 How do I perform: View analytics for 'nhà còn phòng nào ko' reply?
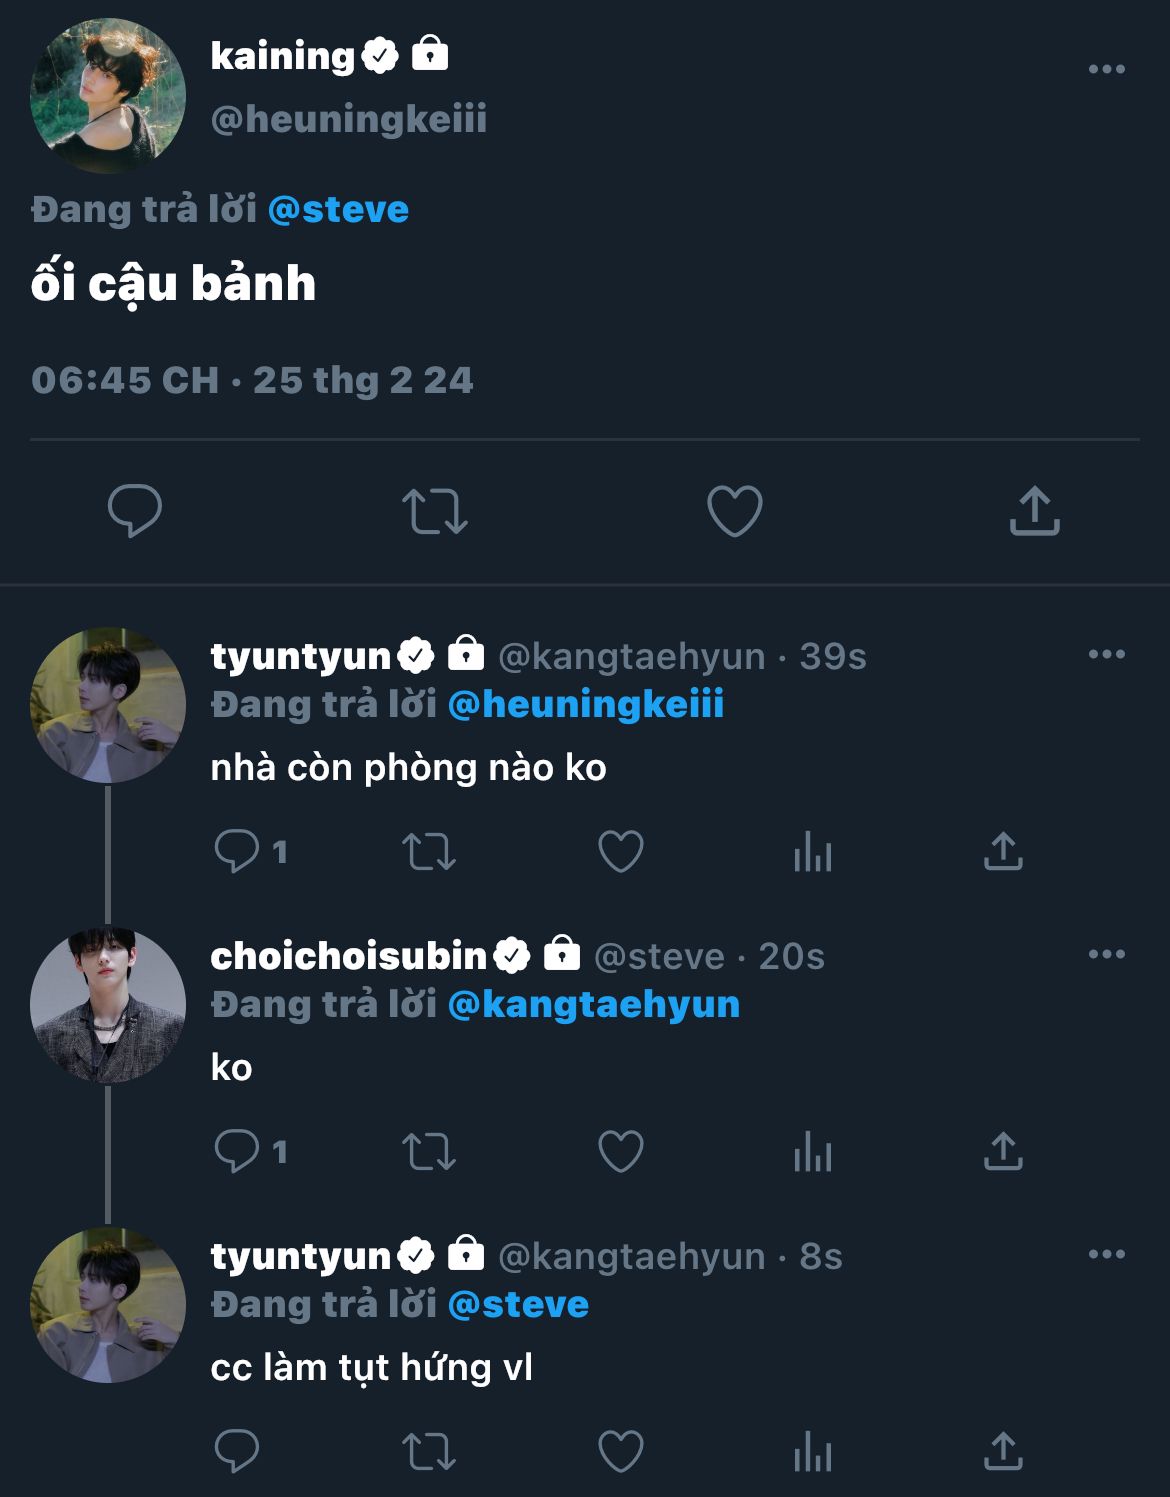[812, 853]
